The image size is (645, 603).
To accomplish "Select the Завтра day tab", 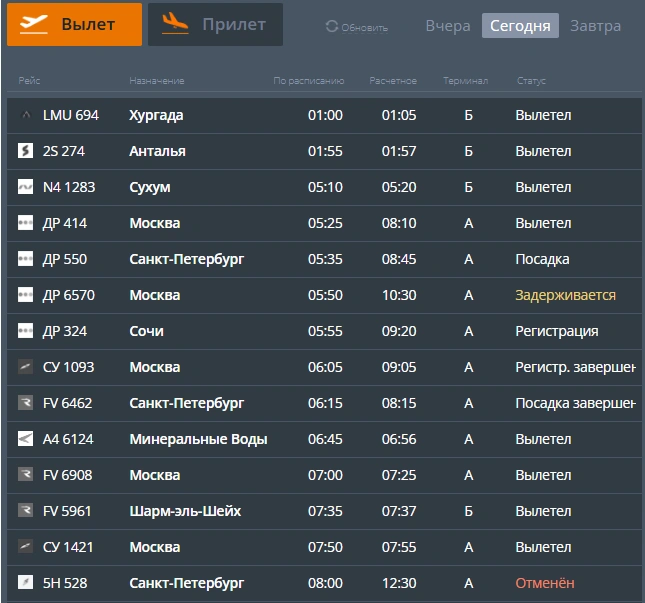I will (595, 26).
